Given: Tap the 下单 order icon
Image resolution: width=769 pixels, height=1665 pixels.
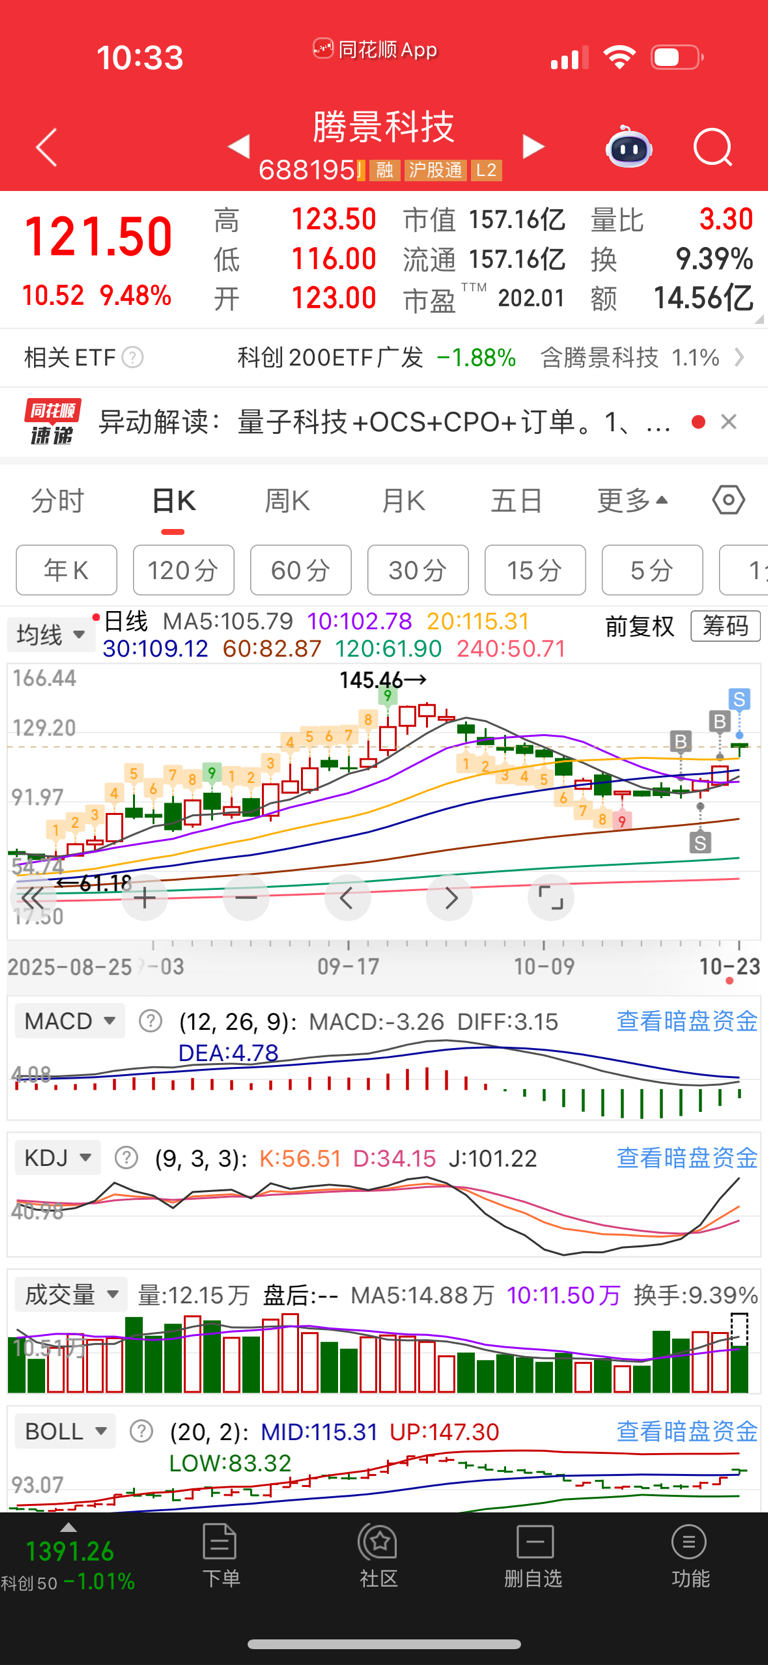Looking at the screenshot, I should (220, 1556).
